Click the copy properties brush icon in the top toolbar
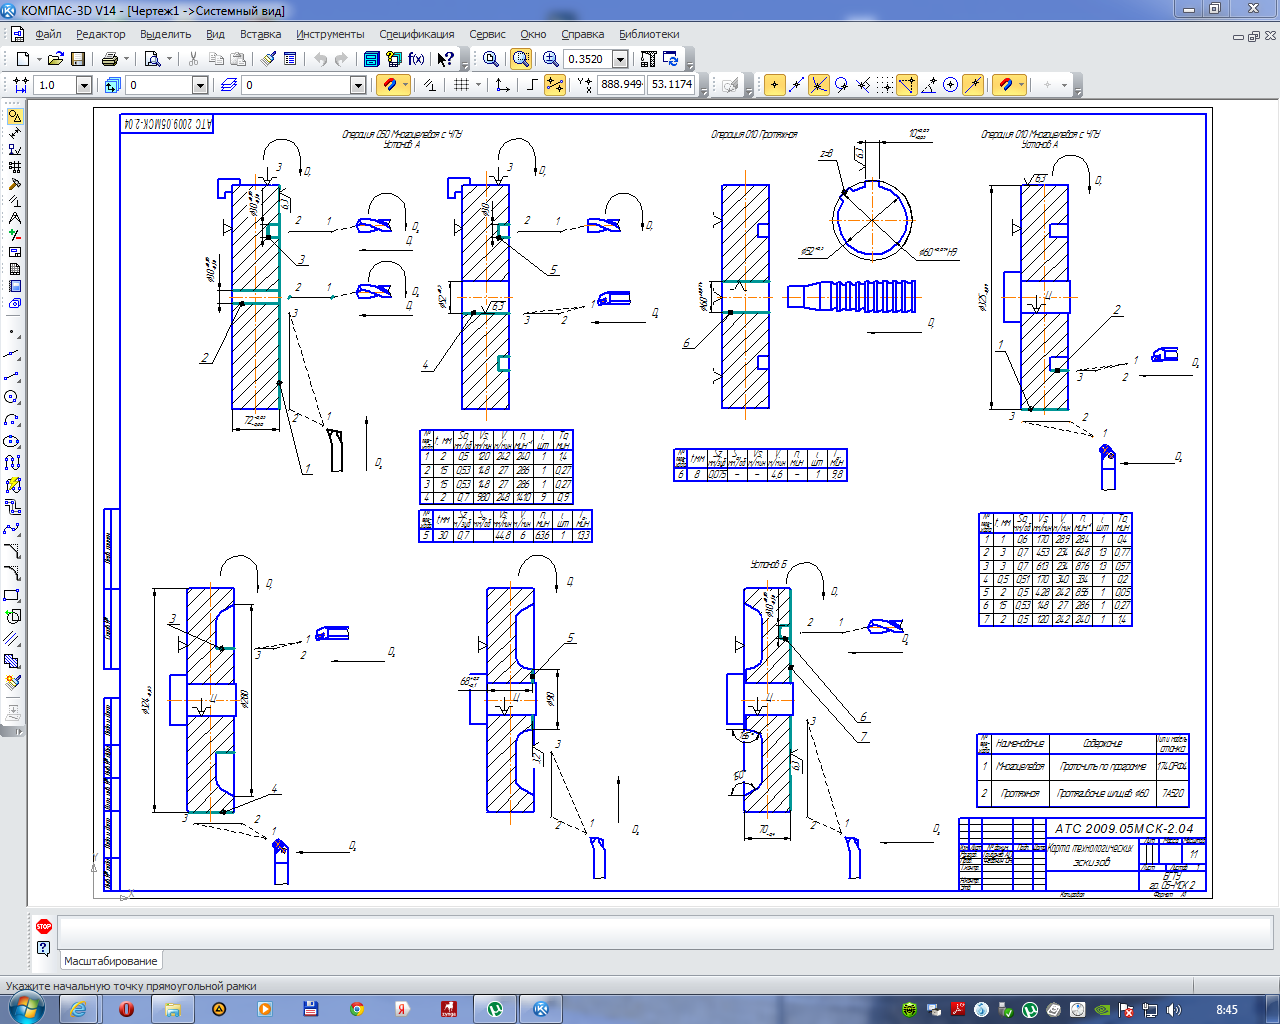This screenshot has height=1024, width=1280. click(x=269, y=59)
